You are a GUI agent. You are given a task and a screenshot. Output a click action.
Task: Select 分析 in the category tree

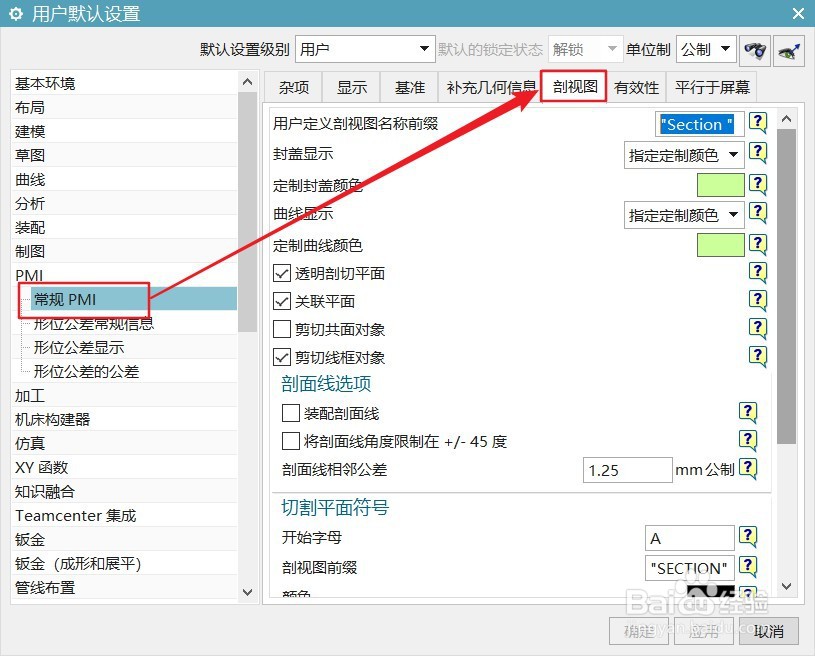(125, 203)
